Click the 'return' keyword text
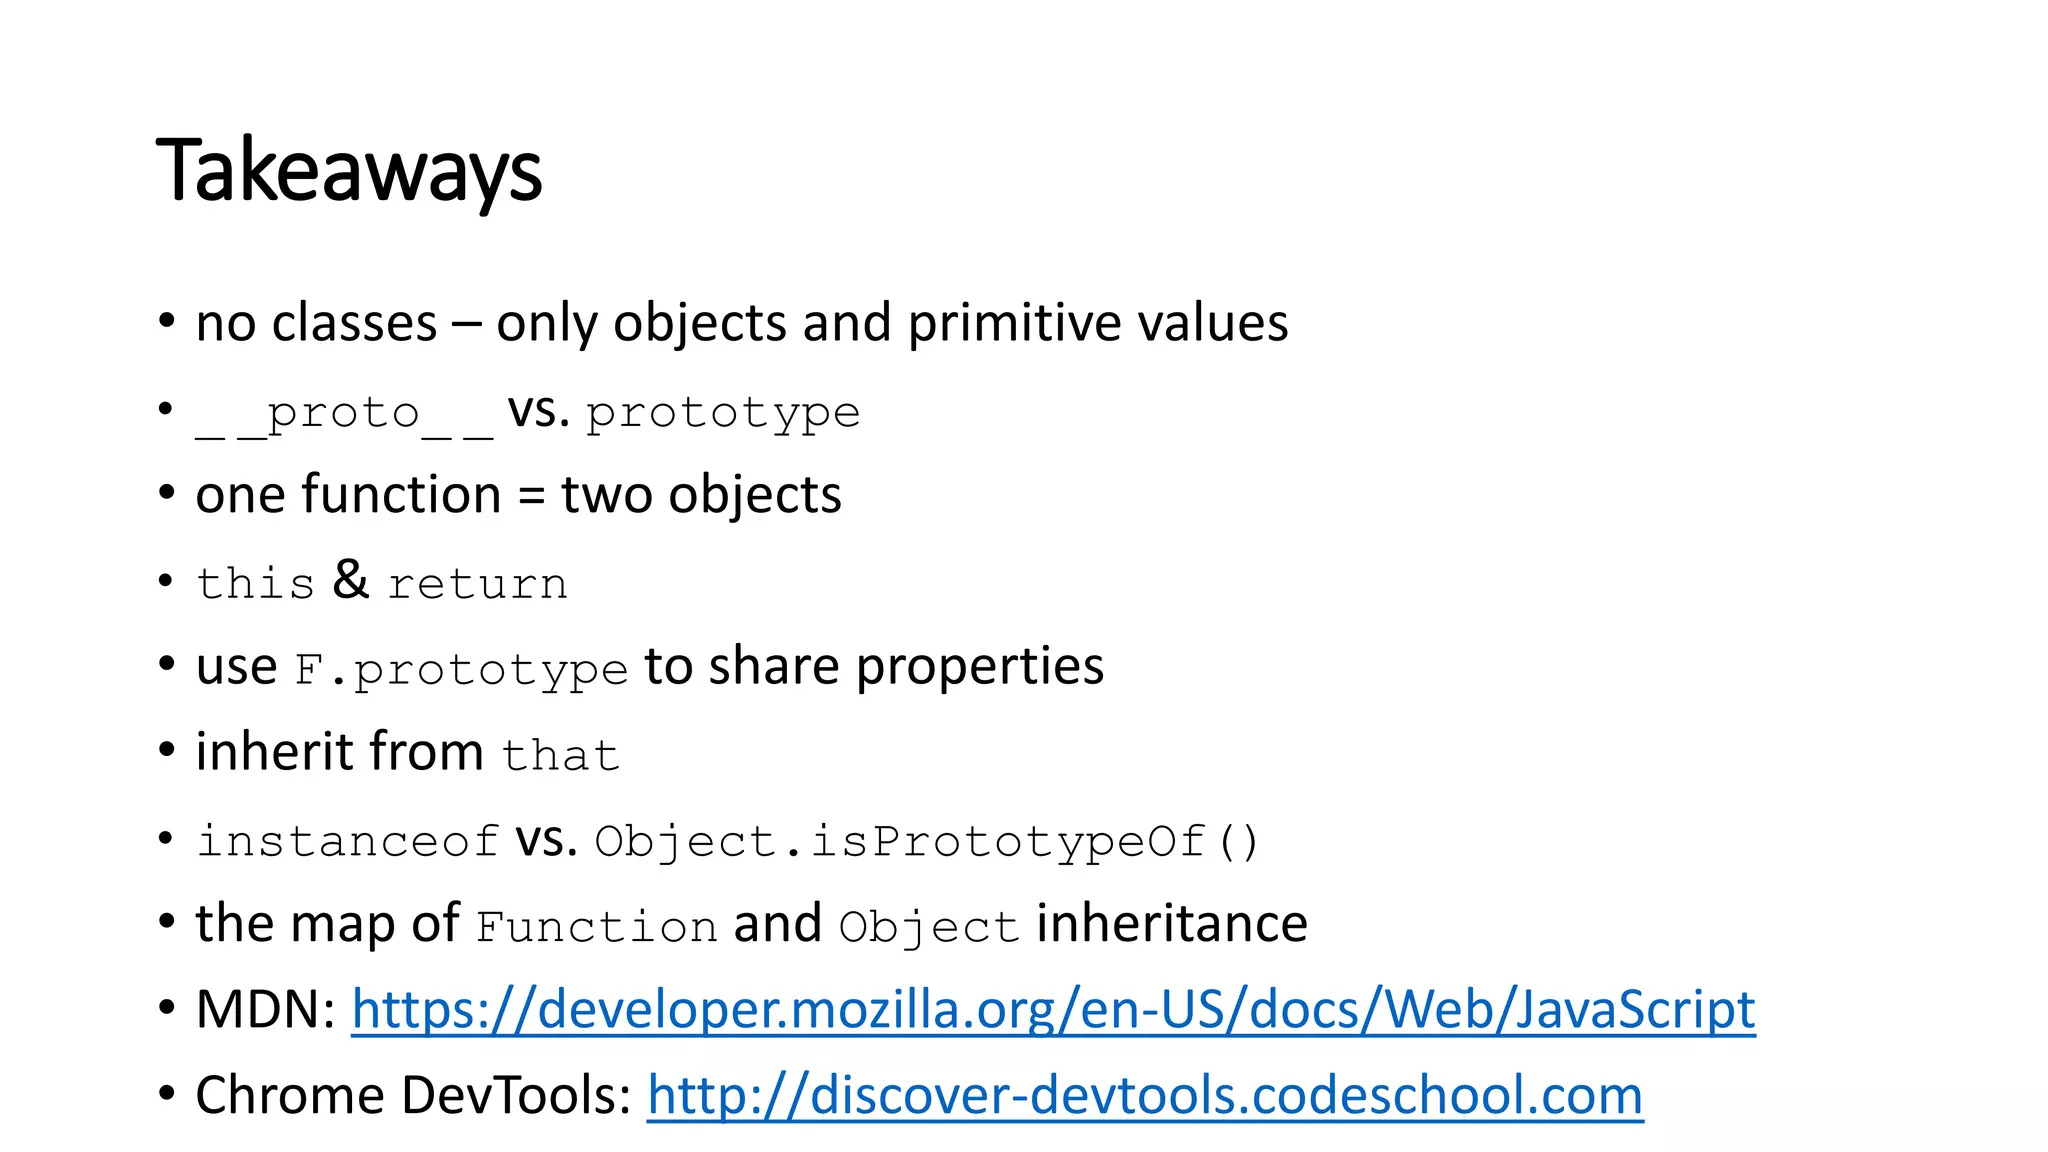This screenshot has height=1152, width=2048. tap(477, 584)
